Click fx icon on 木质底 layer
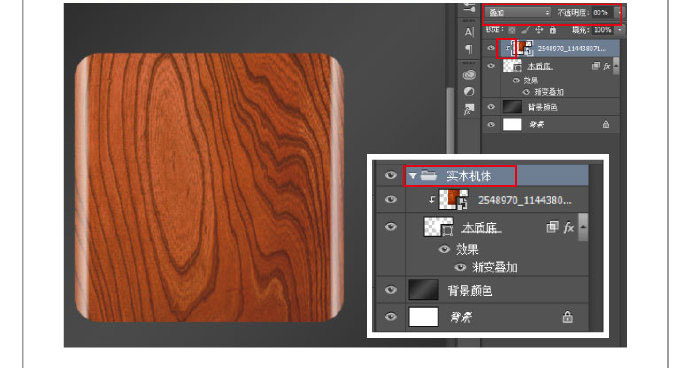 coord(607,66)
